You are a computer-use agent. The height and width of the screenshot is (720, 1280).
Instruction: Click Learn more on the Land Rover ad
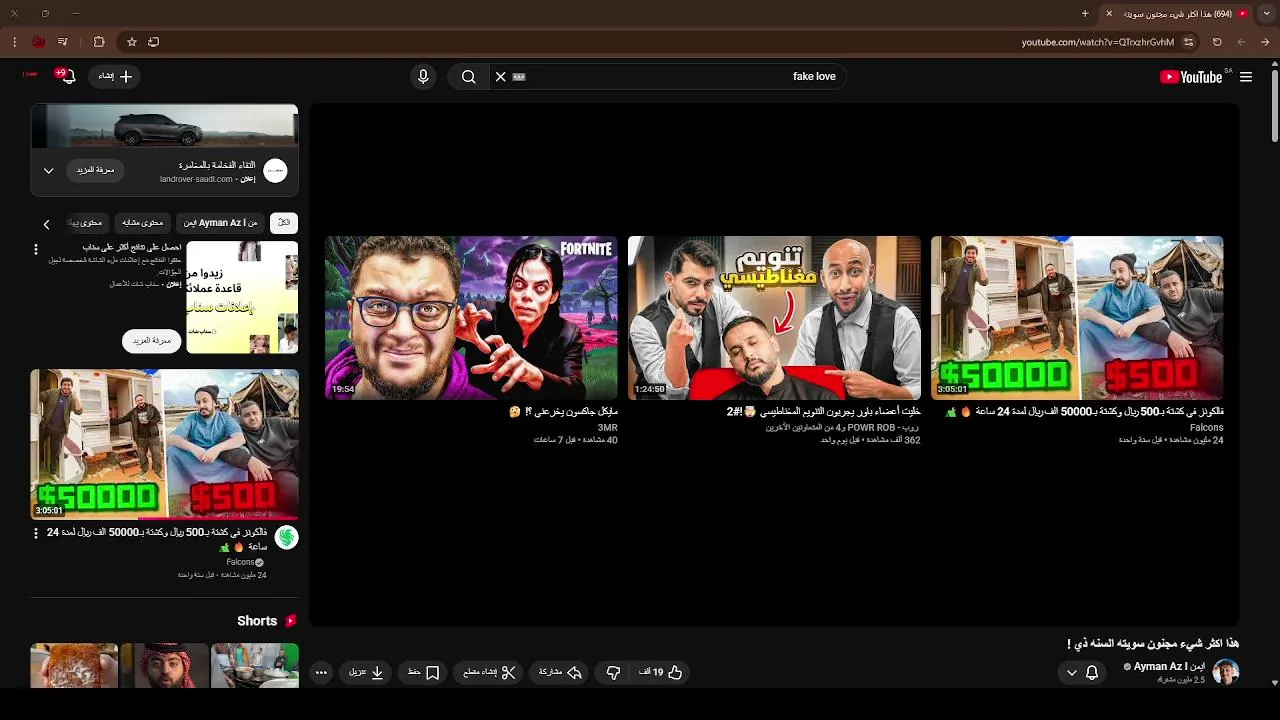coord(96,170)
